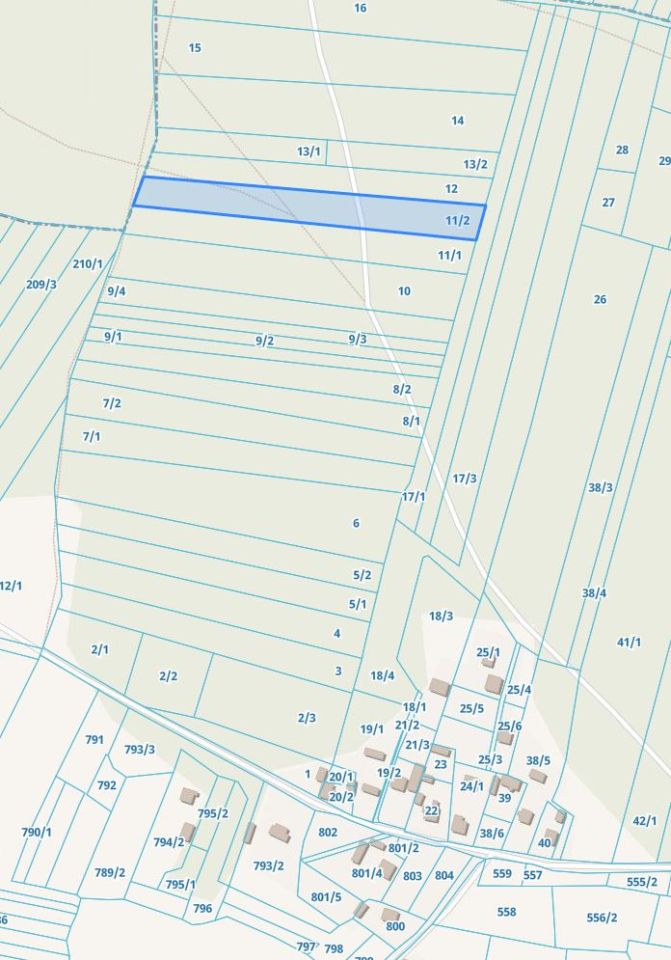The image size is (671, 960).
Task: Select parcel number 792
Action: pyautogui.click(x=107, y=785)
